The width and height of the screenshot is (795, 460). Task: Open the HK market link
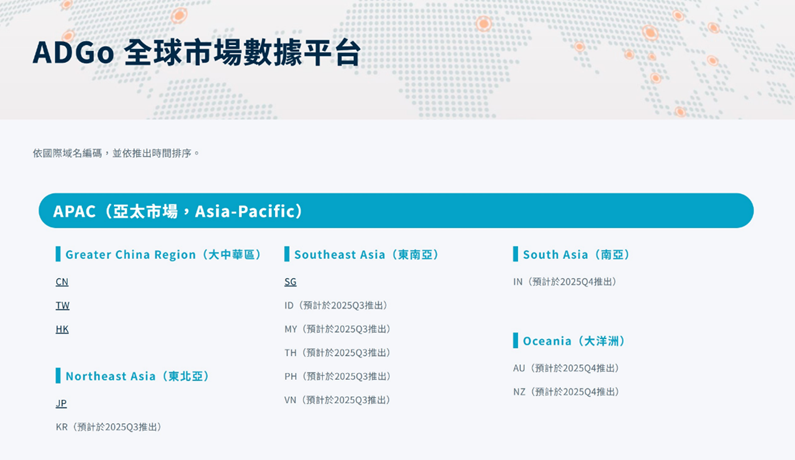62,329
